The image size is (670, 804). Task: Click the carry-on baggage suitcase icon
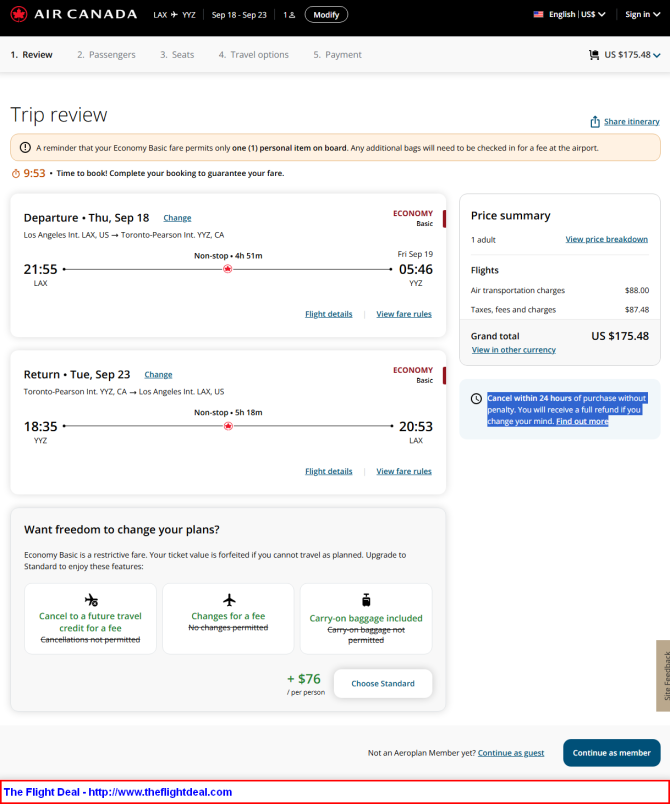coord(366,599)
